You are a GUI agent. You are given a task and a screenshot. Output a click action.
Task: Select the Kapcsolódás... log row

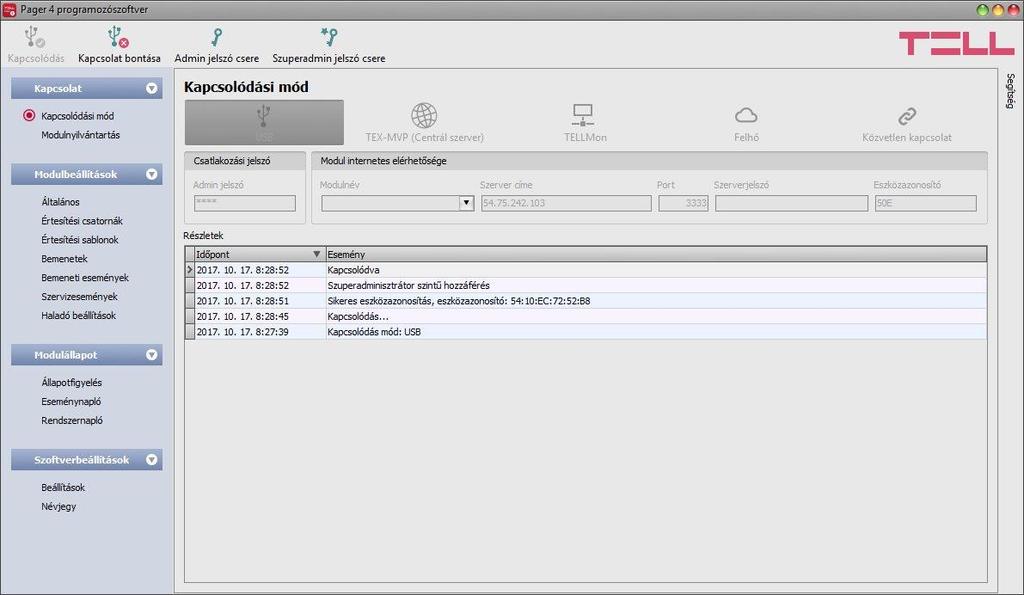click(x=586, y=316)
